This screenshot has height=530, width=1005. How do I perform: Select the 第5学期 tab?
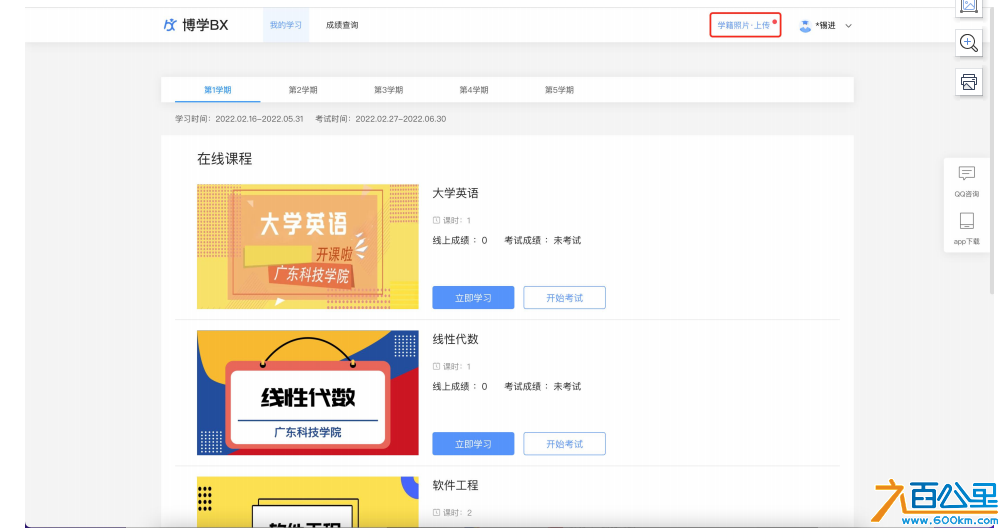pos(559,90)
